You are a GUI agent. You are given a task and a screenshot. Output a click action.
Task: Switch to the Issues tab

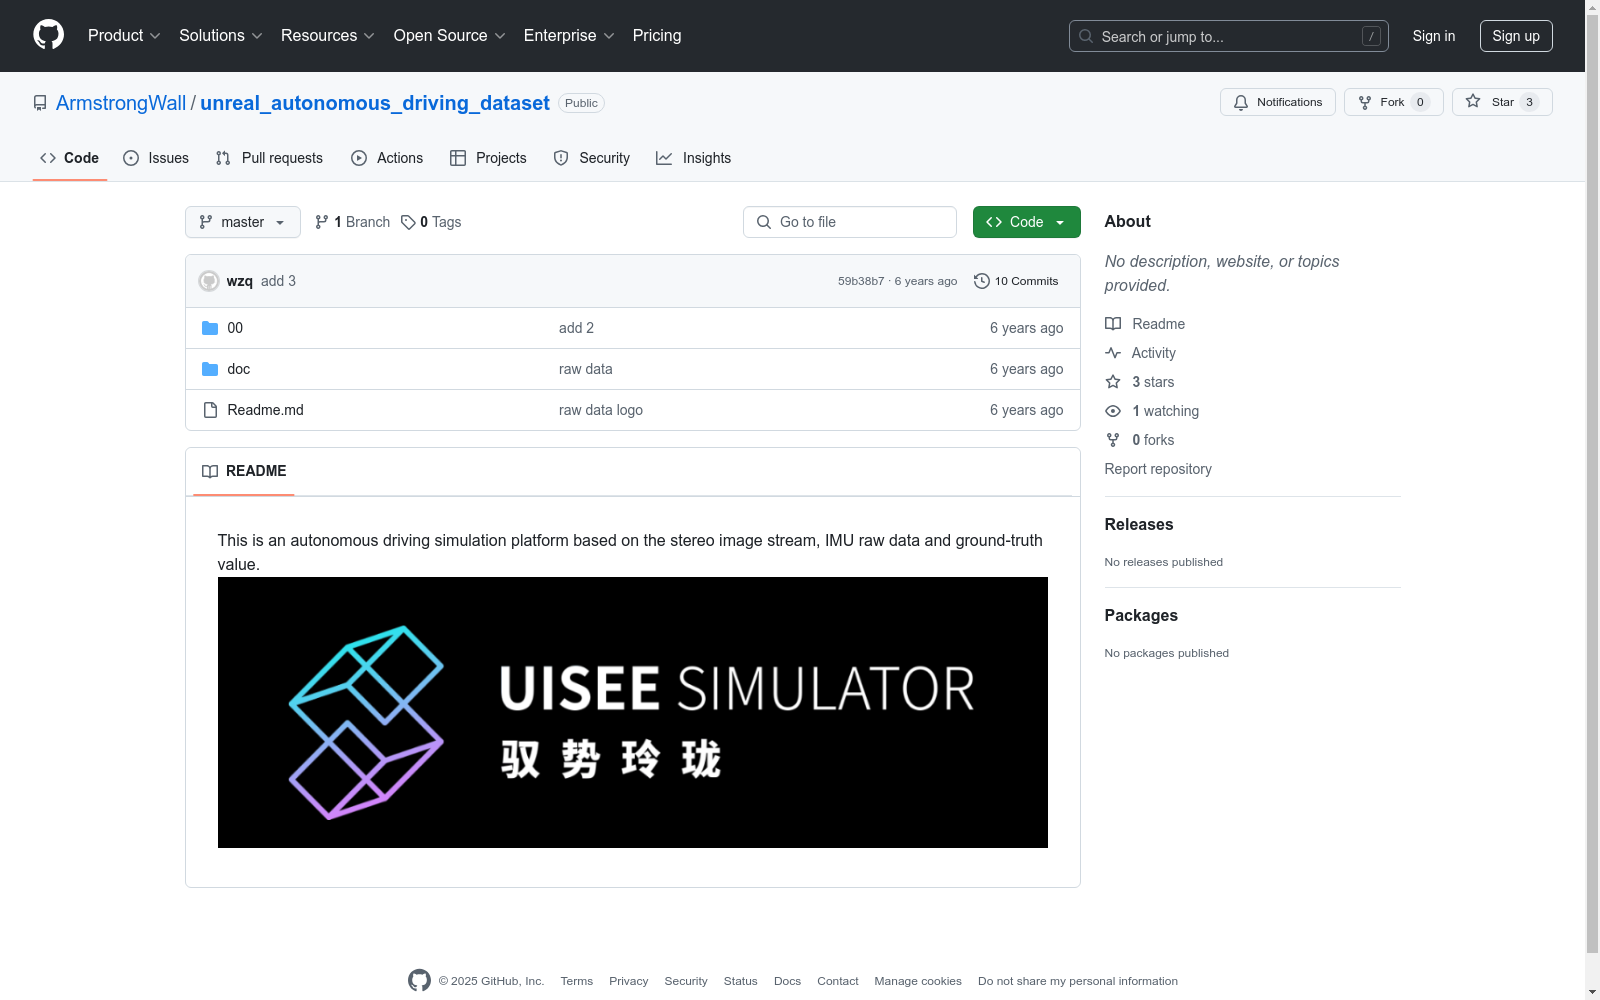(x=156, y=158)
